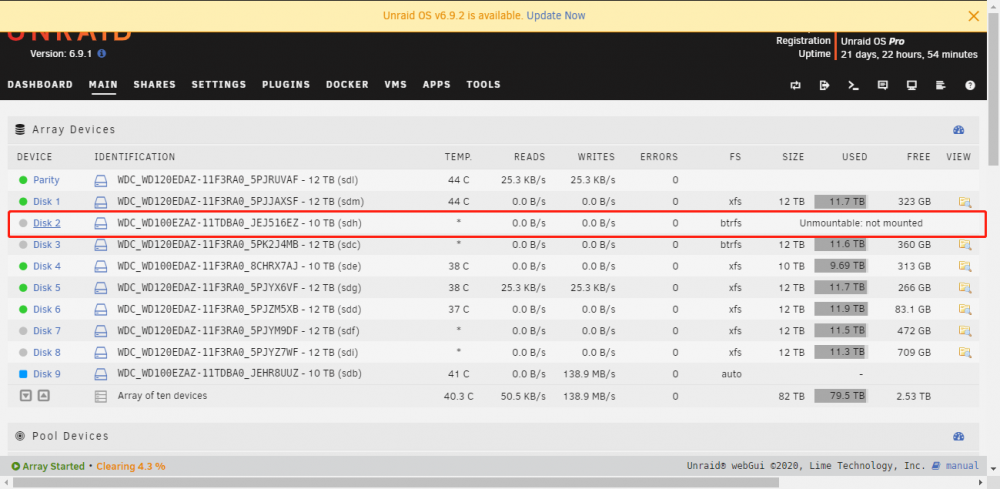Click the 'Clearing 4.3 %' status text
The width and height of the screenshot is (1000, 489).
pos(131,466)
